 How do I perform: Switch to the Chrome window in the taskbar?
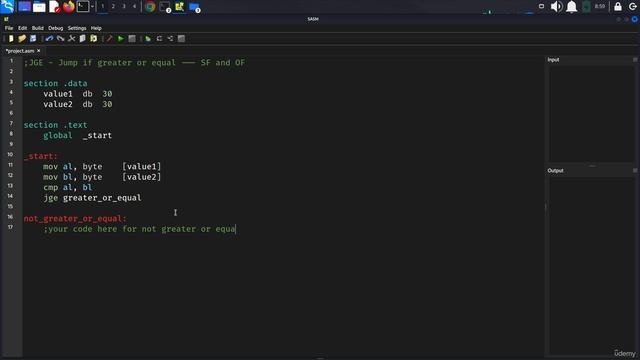point(150,7)
